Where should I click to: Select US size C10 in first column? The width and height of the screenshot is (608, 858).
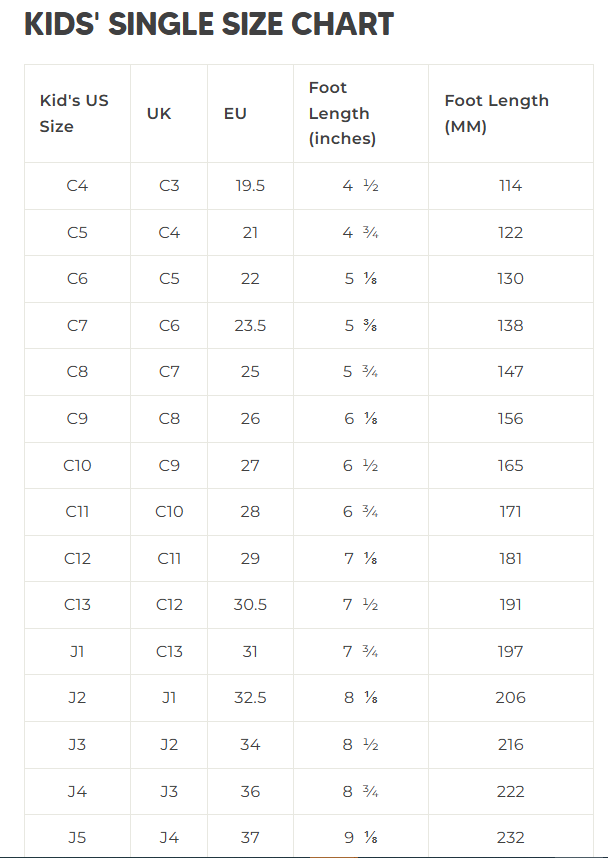point(77,465)
